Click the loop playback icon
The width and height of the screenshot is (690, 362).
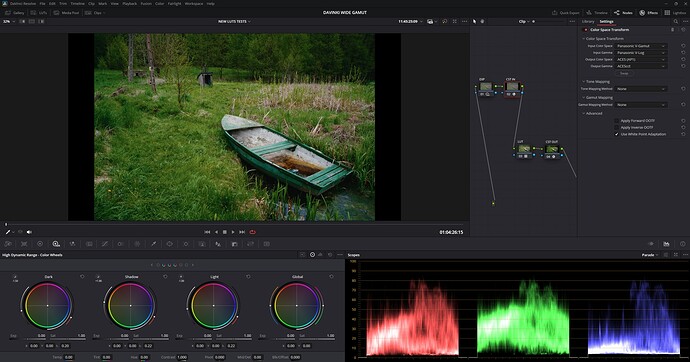[x=253, y=232]
